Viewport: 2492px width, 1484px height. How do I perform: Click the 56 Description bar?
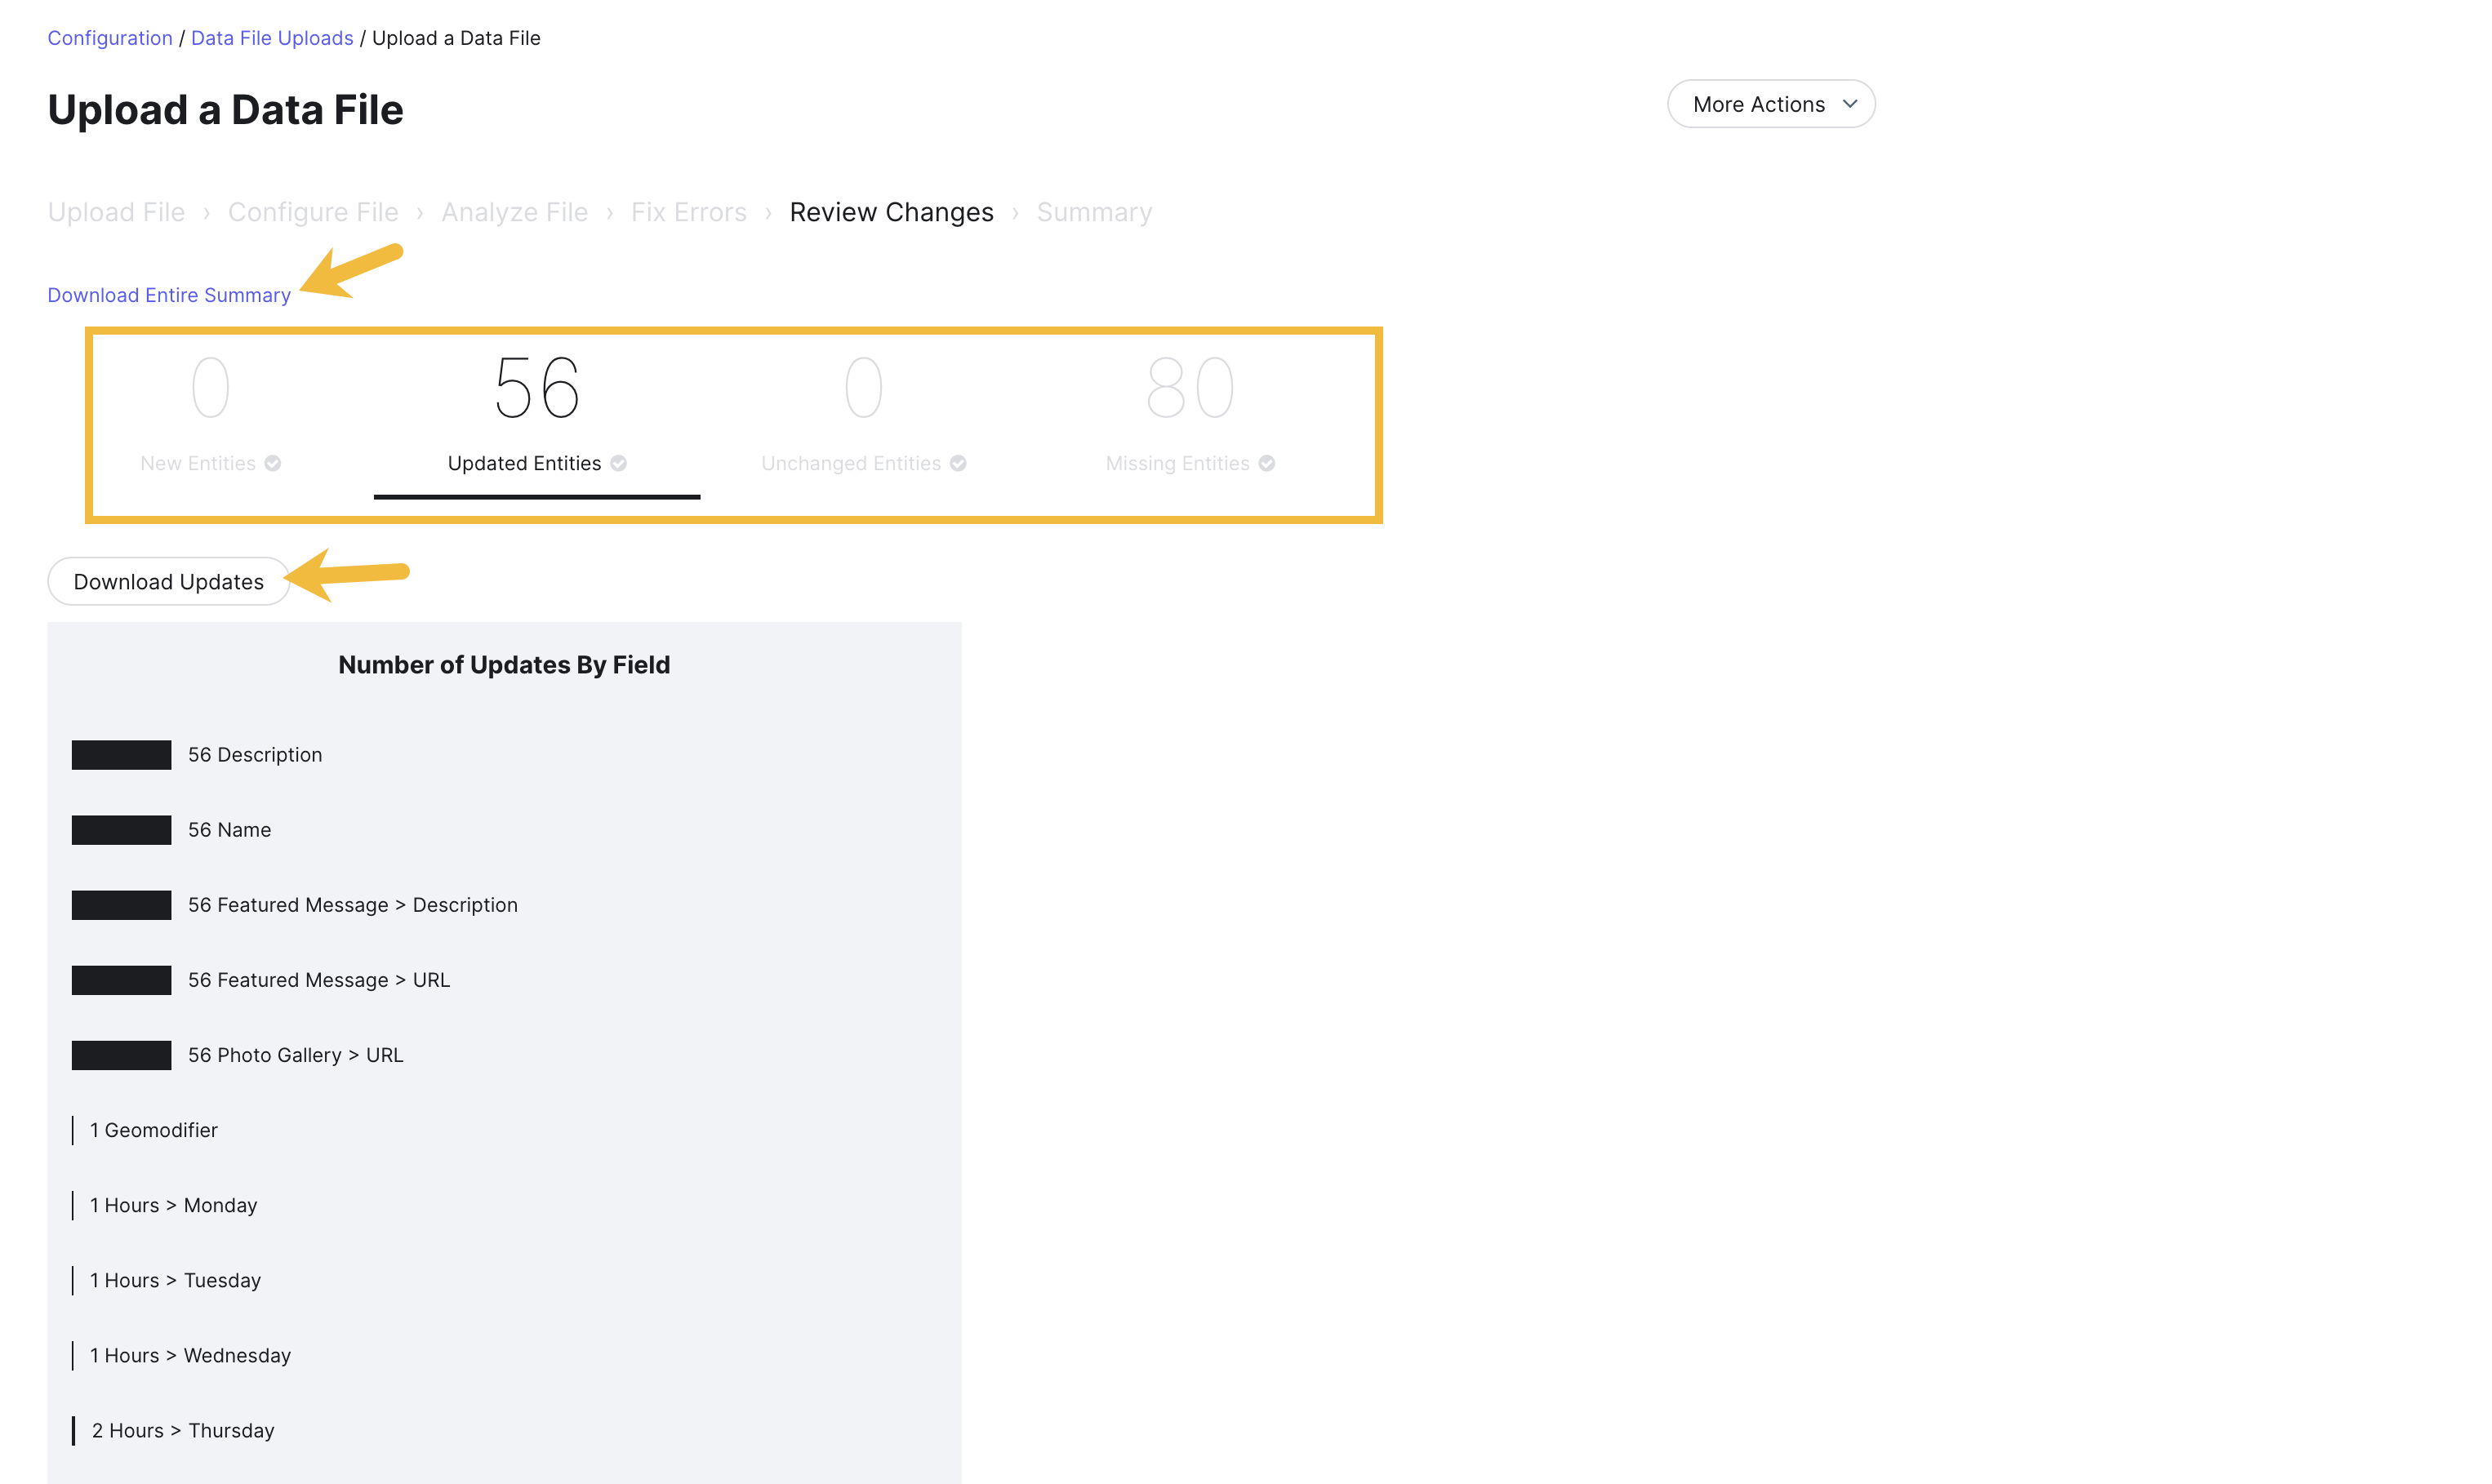click(122, 755)
